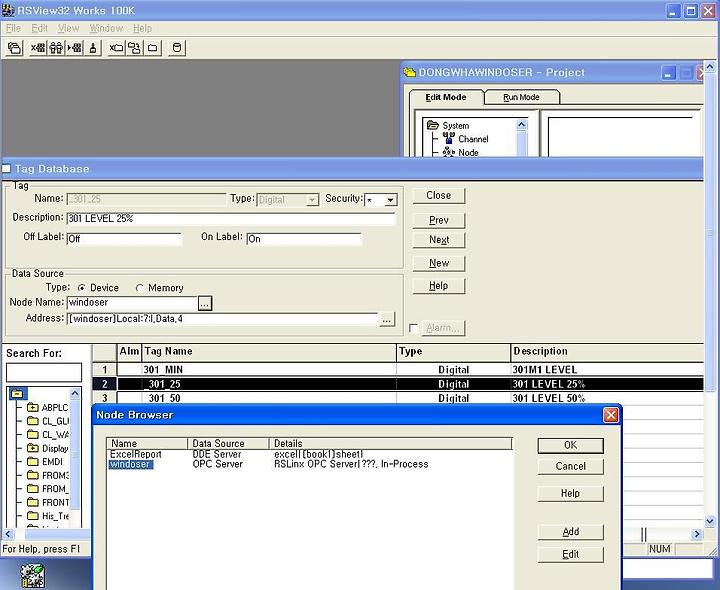Expand the Display folder

tap(32, 448)
